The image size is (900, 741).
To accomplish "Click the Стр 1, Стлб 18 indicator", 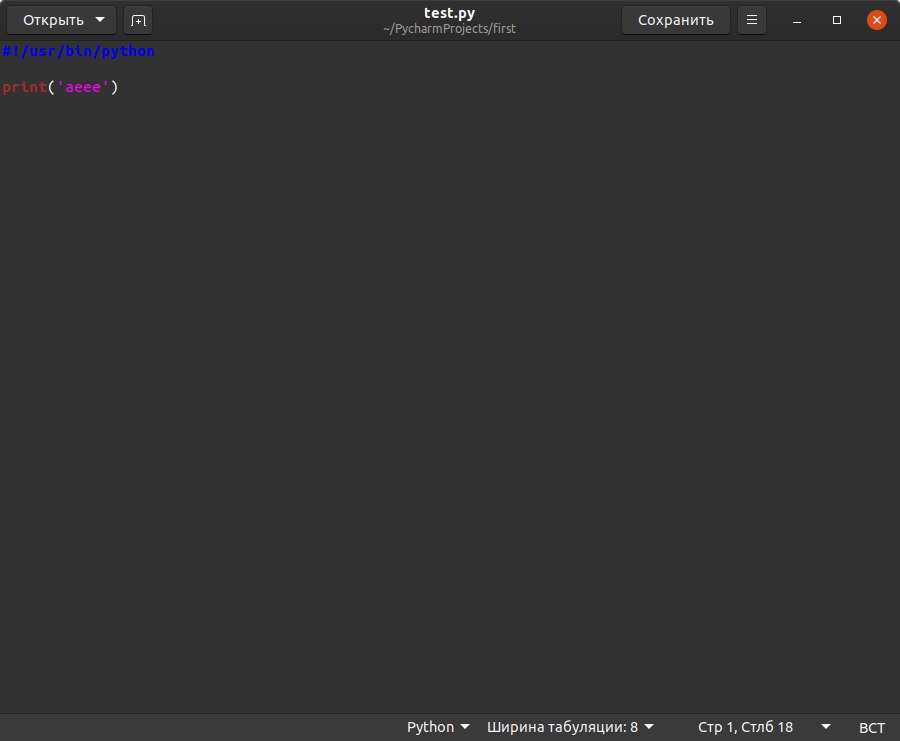I will coord(745,727).
